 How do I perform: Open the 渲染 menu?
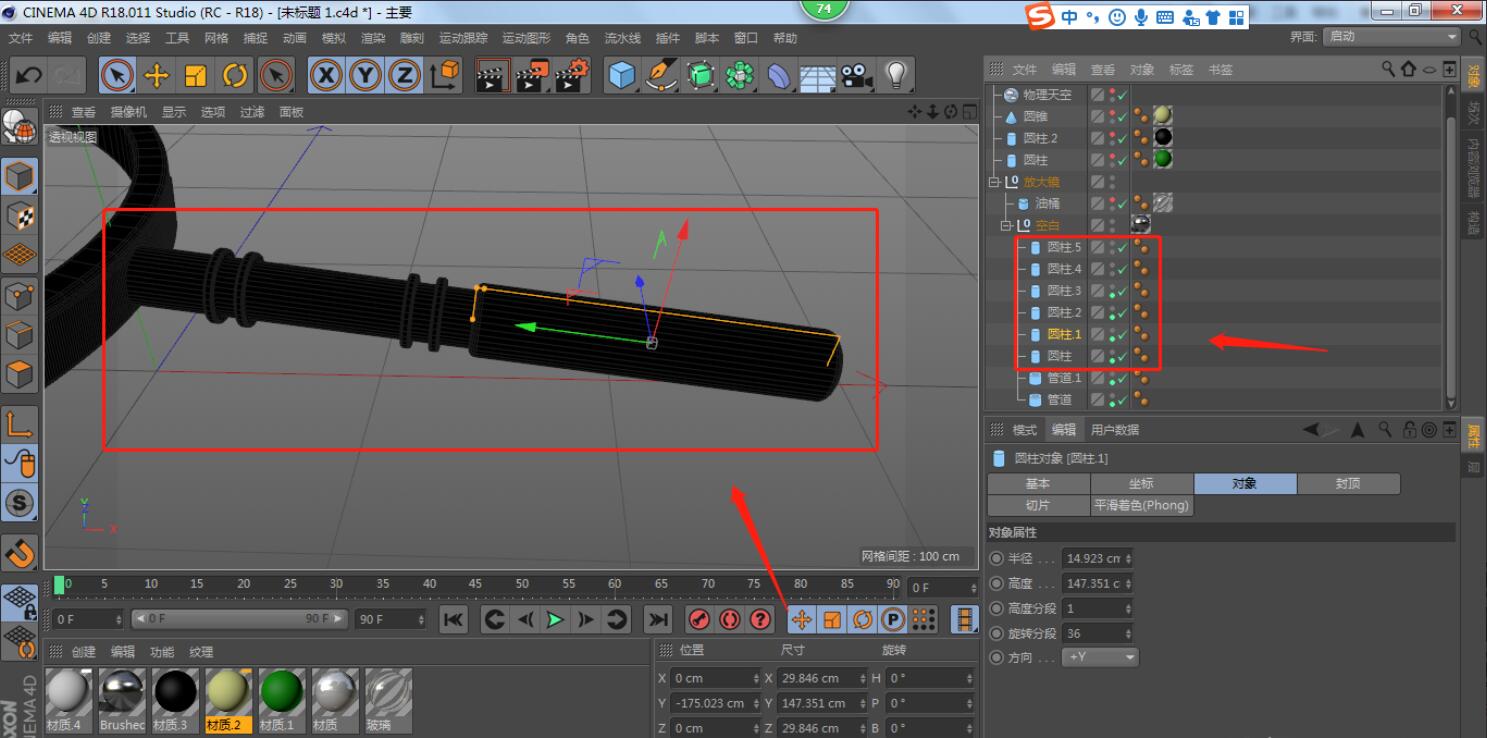[373, 38]
